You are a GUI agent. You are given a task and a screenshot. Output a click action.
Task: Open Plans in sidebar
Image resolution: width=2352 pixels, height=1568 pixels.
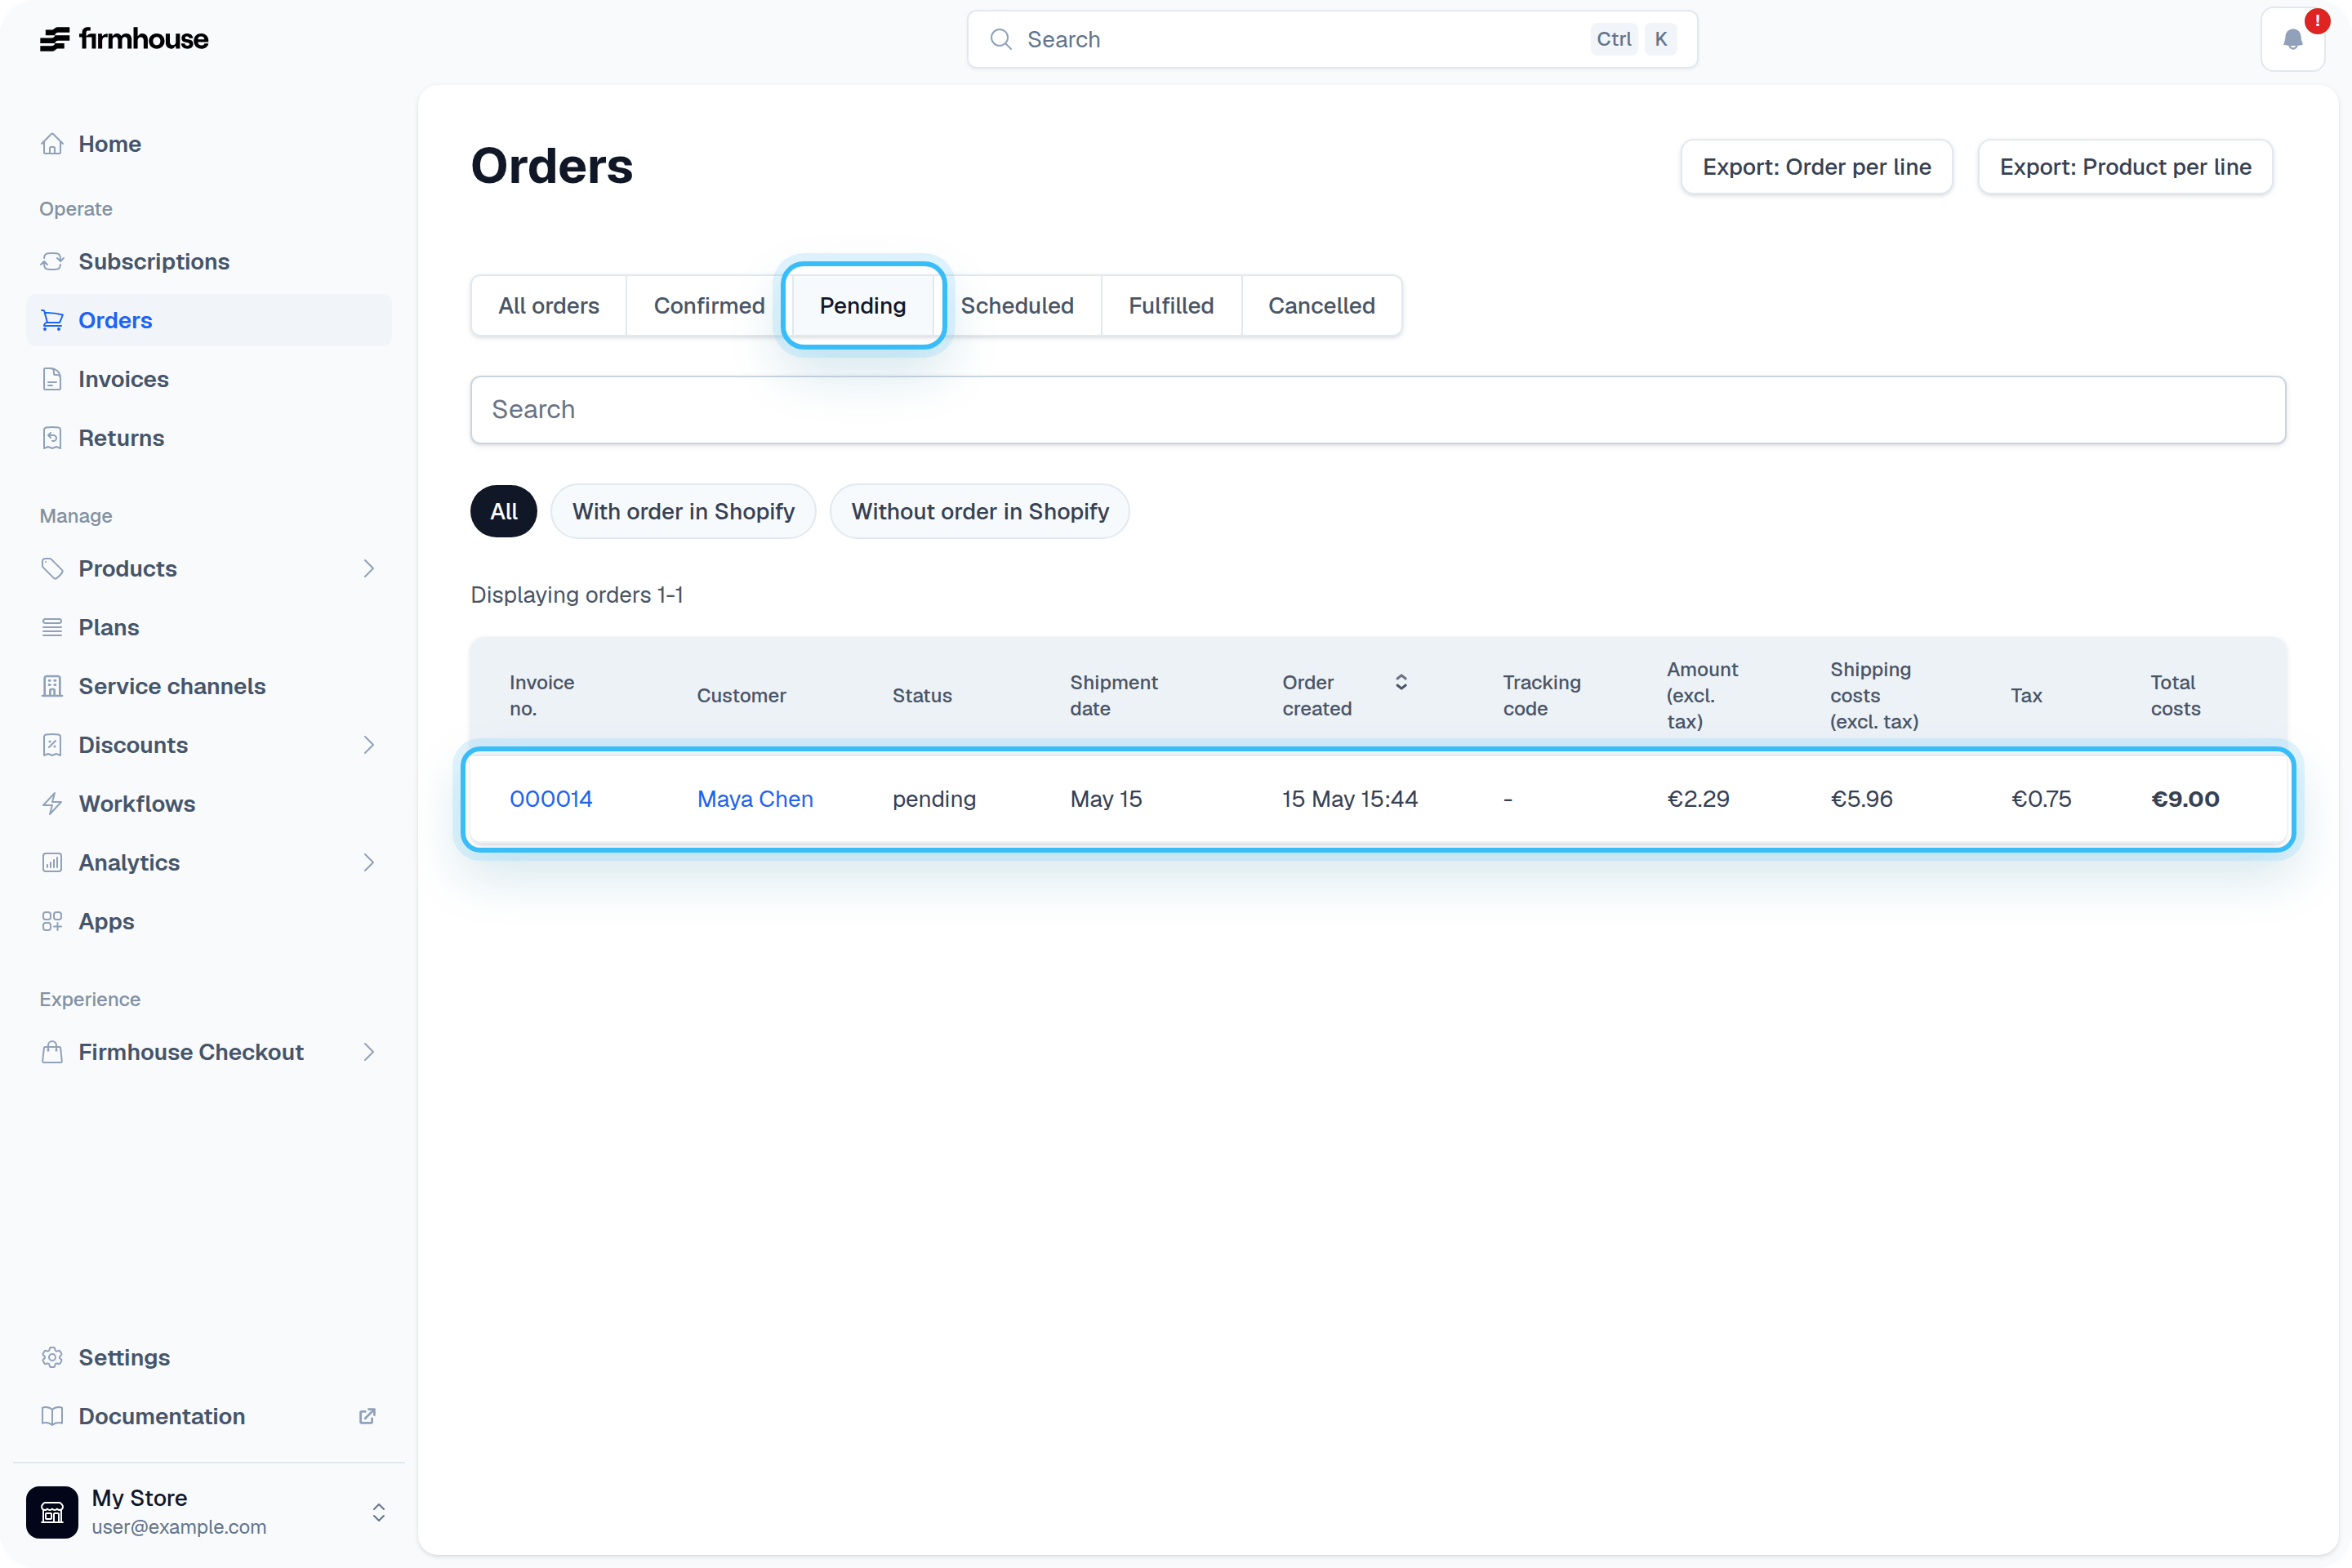209,627
